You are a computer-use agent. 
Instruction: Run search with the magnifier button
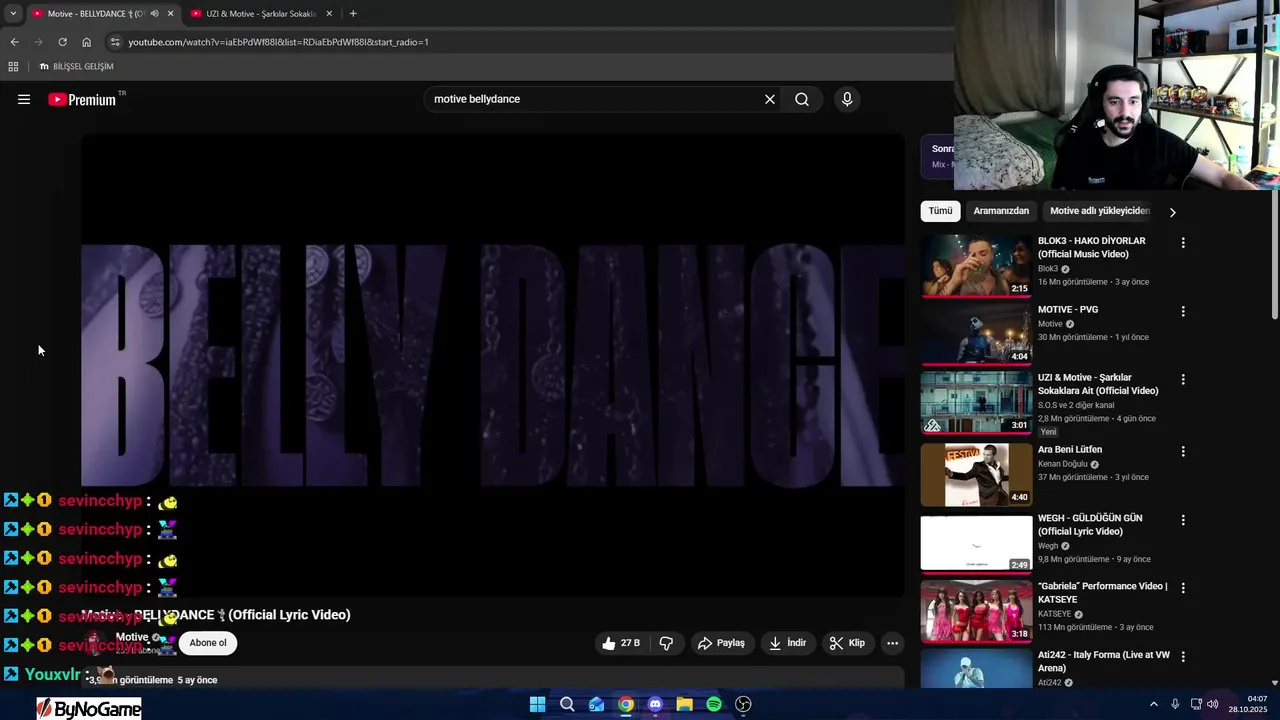[802, 99]
